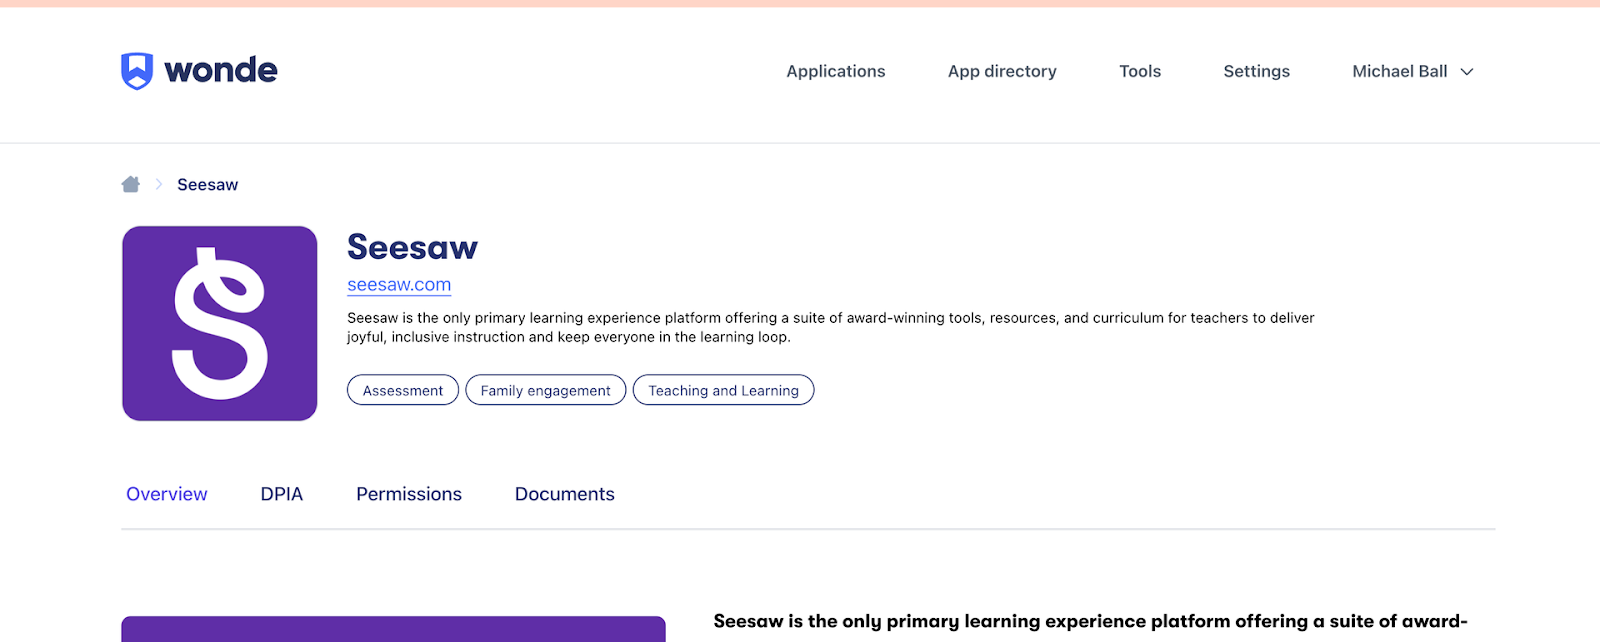Open the Tools navigation item
Viewport: 1600px width, 642px height.
pos(1140,71)
